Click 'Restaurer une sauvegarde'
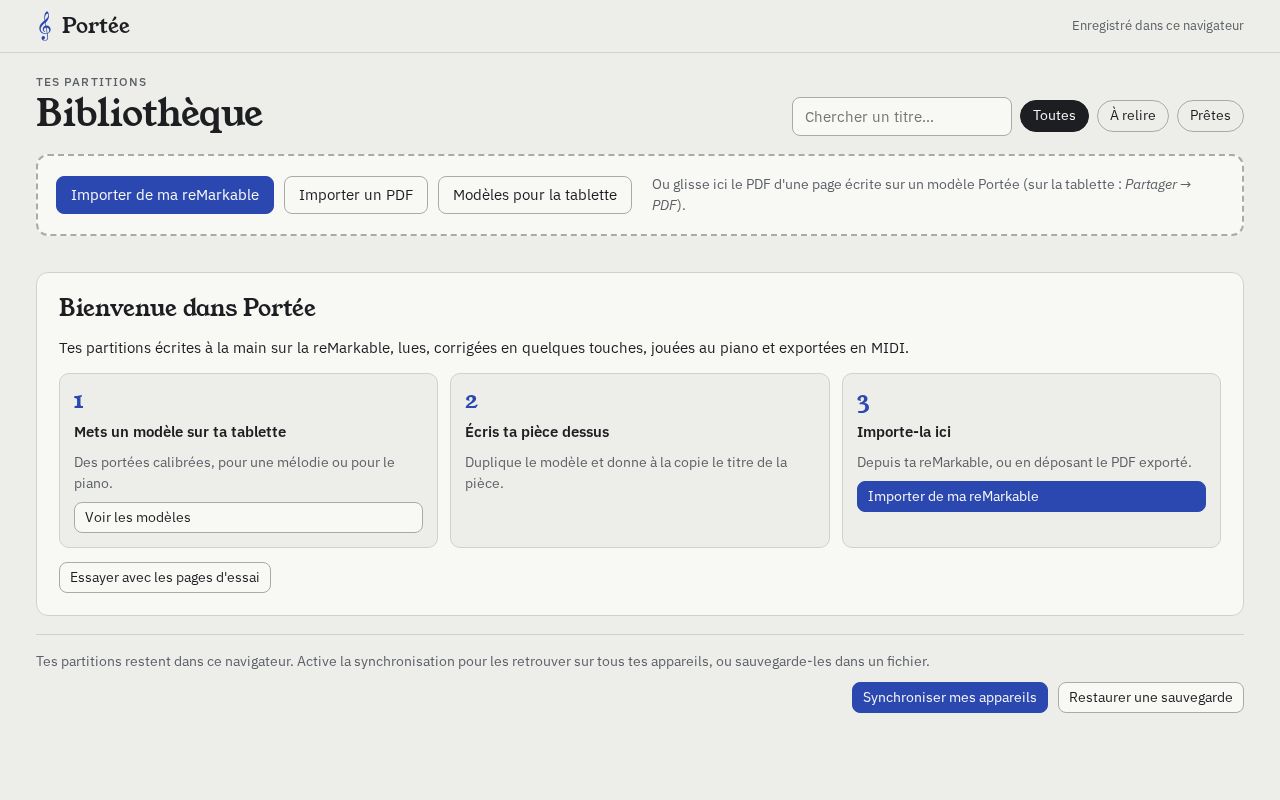 pyautogui.click(x=1151, y=697)
